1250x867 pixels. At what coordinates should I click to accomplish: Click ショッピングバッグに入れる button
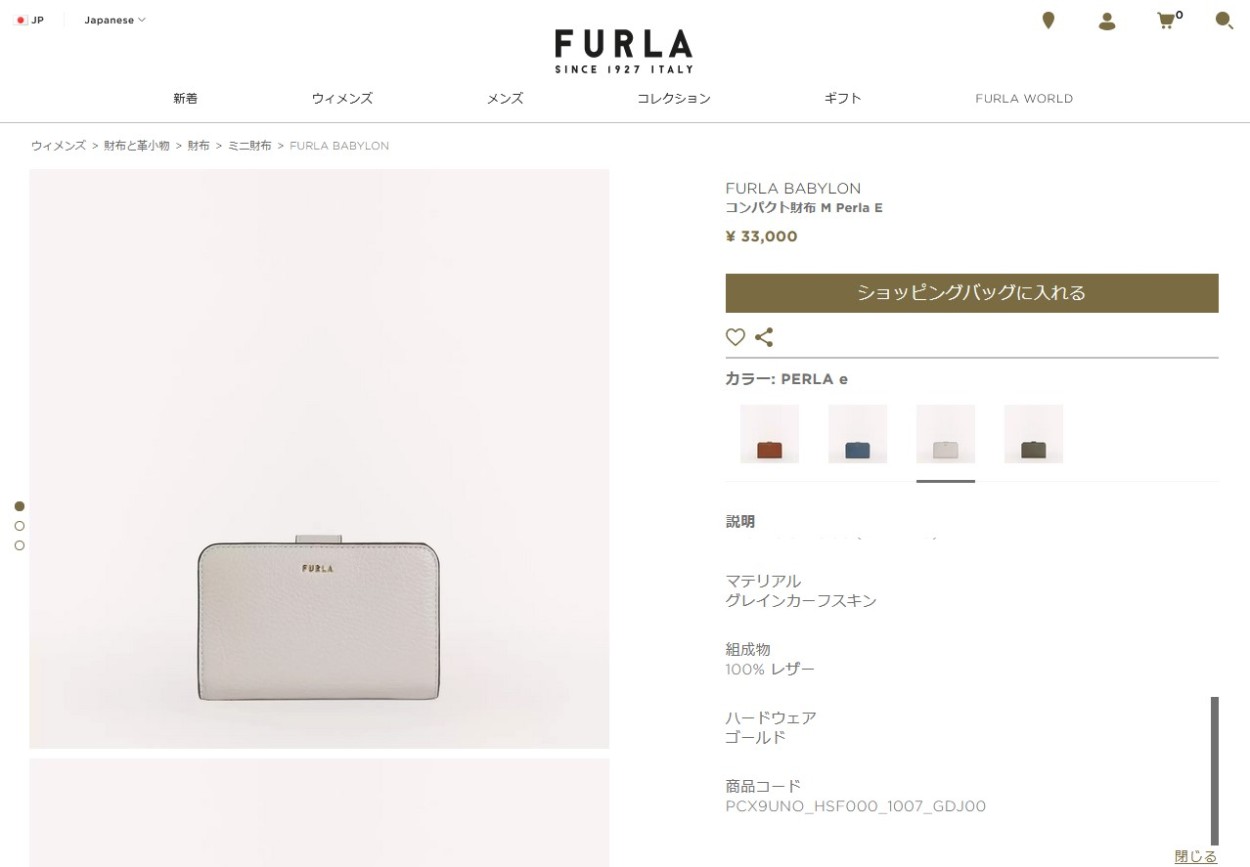click(x=972, y=293)
